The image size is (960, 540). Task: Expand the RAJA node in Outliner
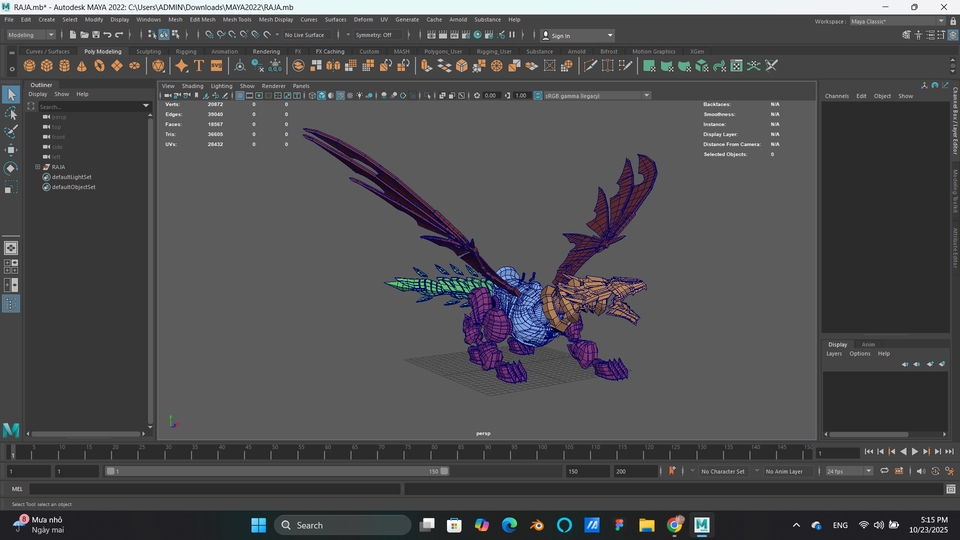point(37,167)
